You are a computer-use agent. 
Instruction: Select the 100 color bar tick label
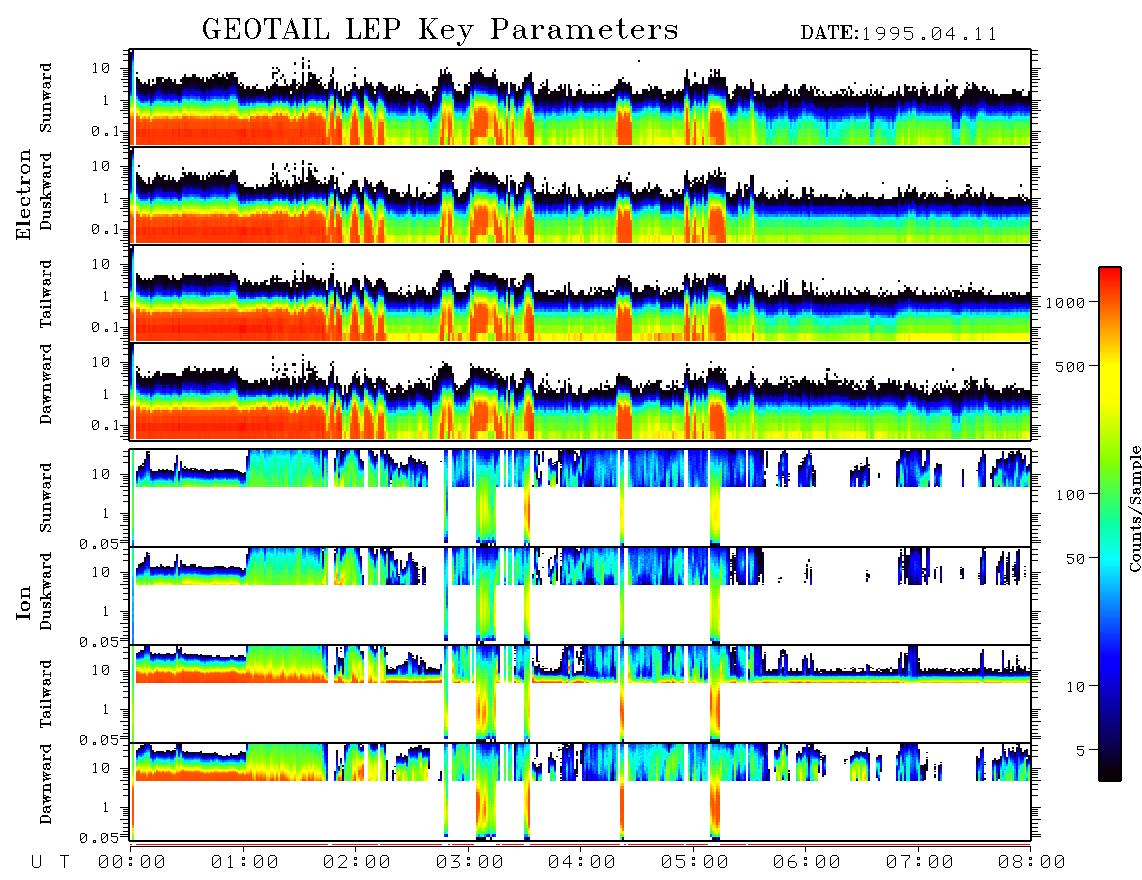(1070, 495)
